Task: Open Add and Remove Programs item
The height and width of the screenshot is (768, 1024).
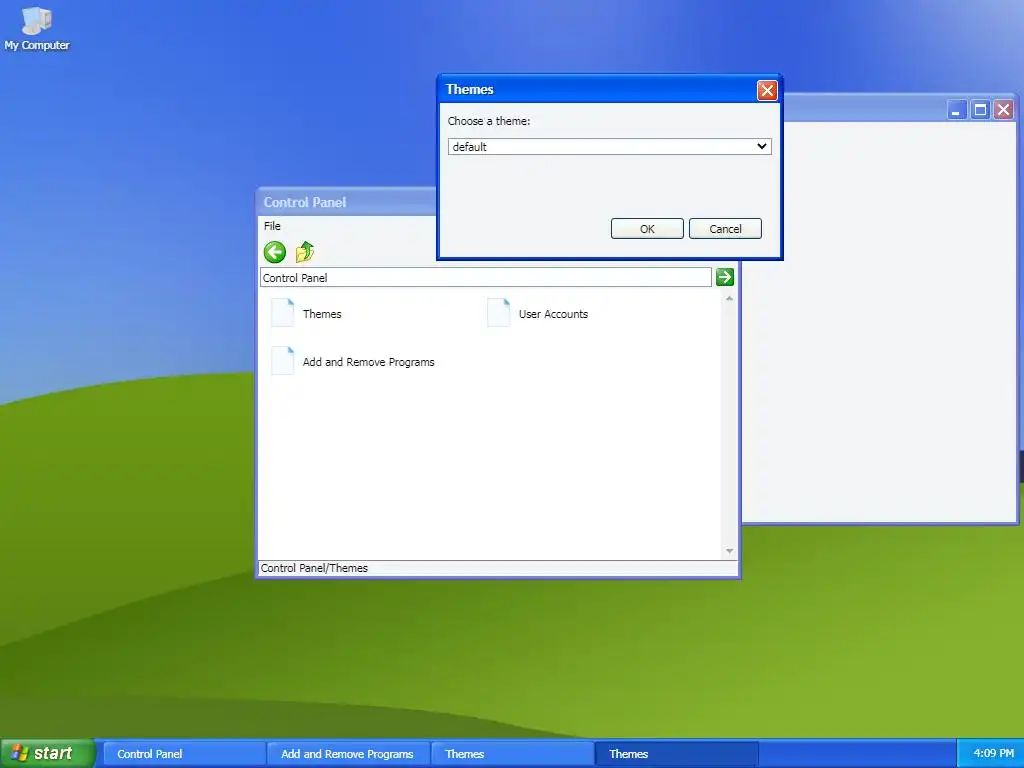Action: [353, 362]
